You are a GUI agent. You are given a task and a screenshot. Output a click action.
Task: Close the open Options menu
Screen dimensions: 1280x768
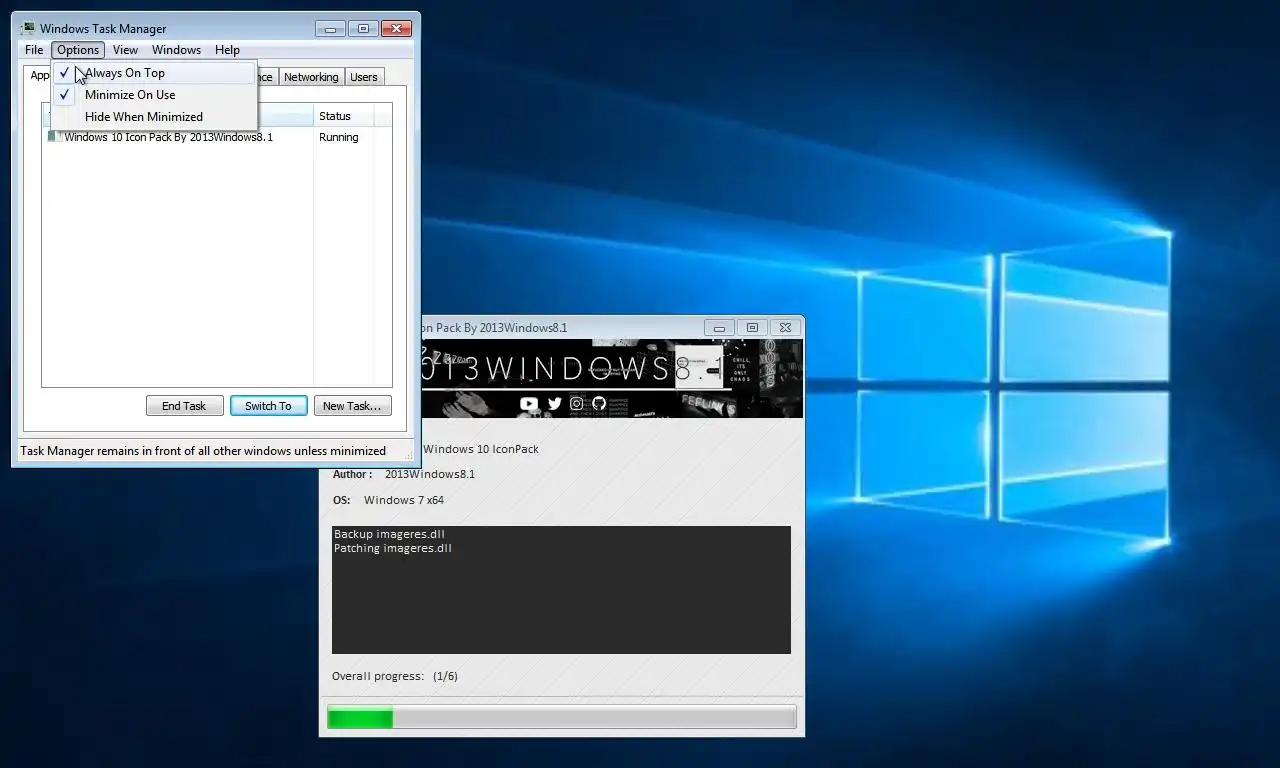78,50
